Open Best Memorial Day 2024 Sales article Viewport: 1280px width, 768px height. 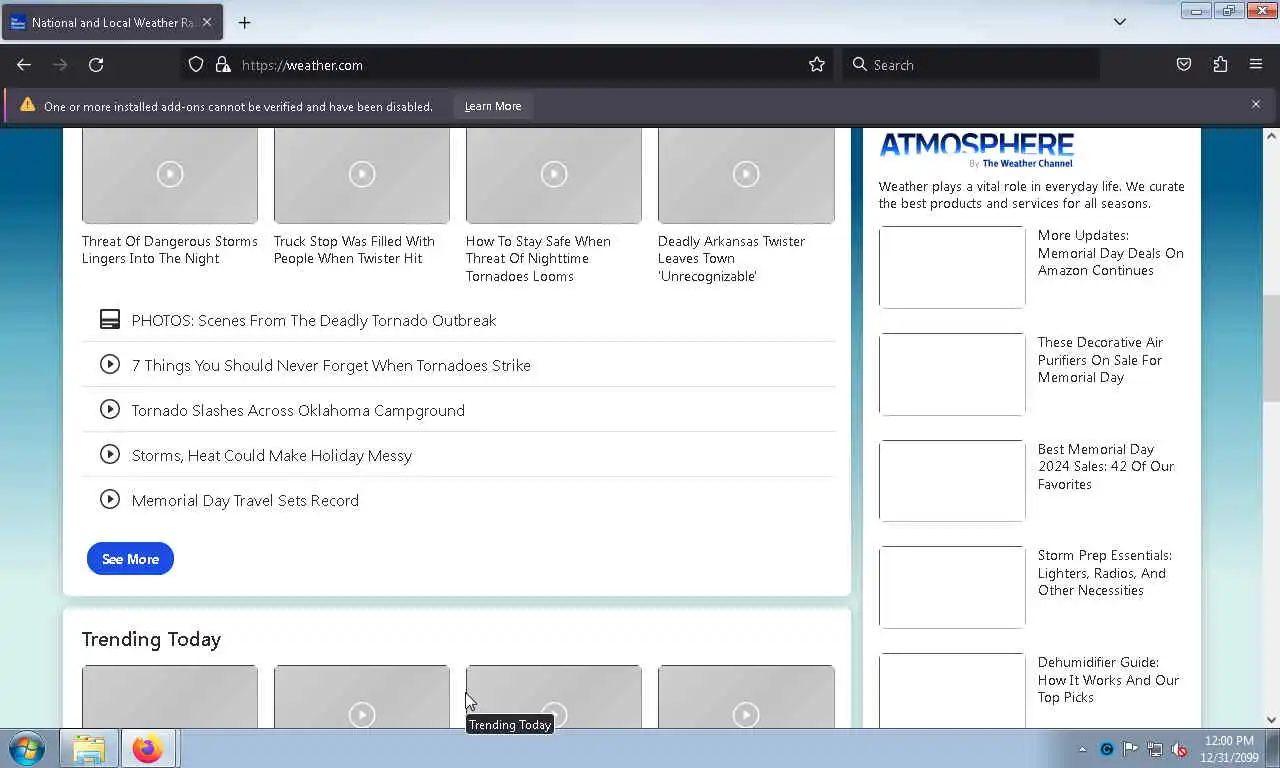[x=1106, y=467]
